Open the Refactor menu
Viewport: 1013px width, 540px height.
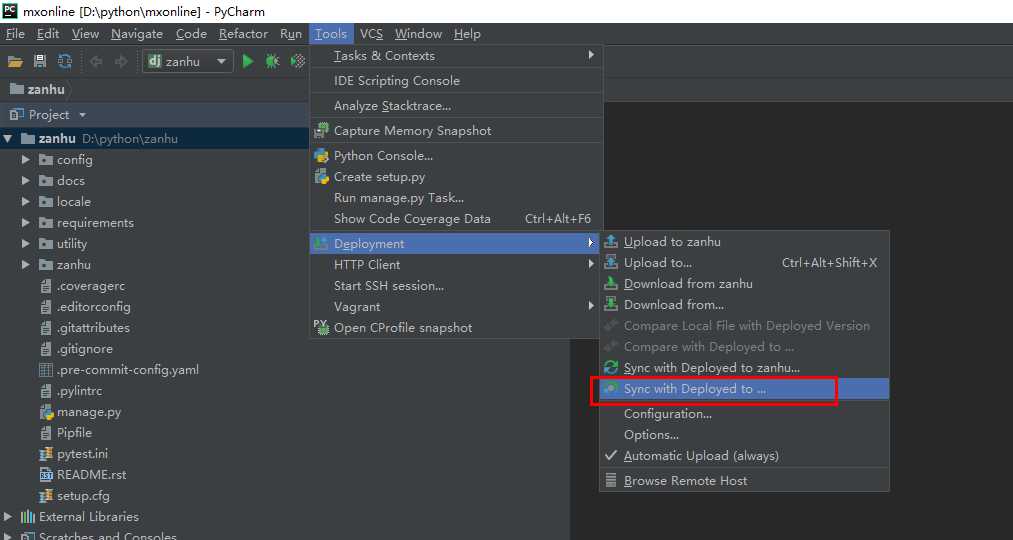point(244,34)
